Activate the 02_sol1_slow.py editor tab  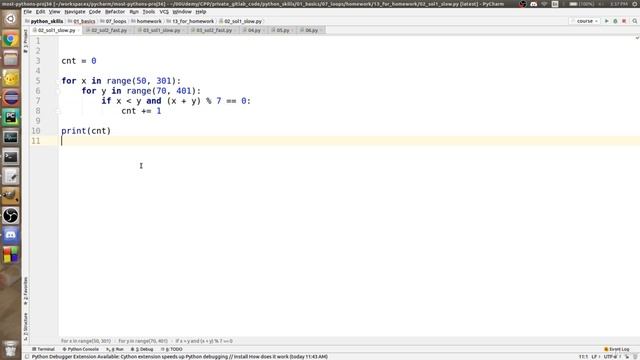pyautogui.click(x=56, y=30)
